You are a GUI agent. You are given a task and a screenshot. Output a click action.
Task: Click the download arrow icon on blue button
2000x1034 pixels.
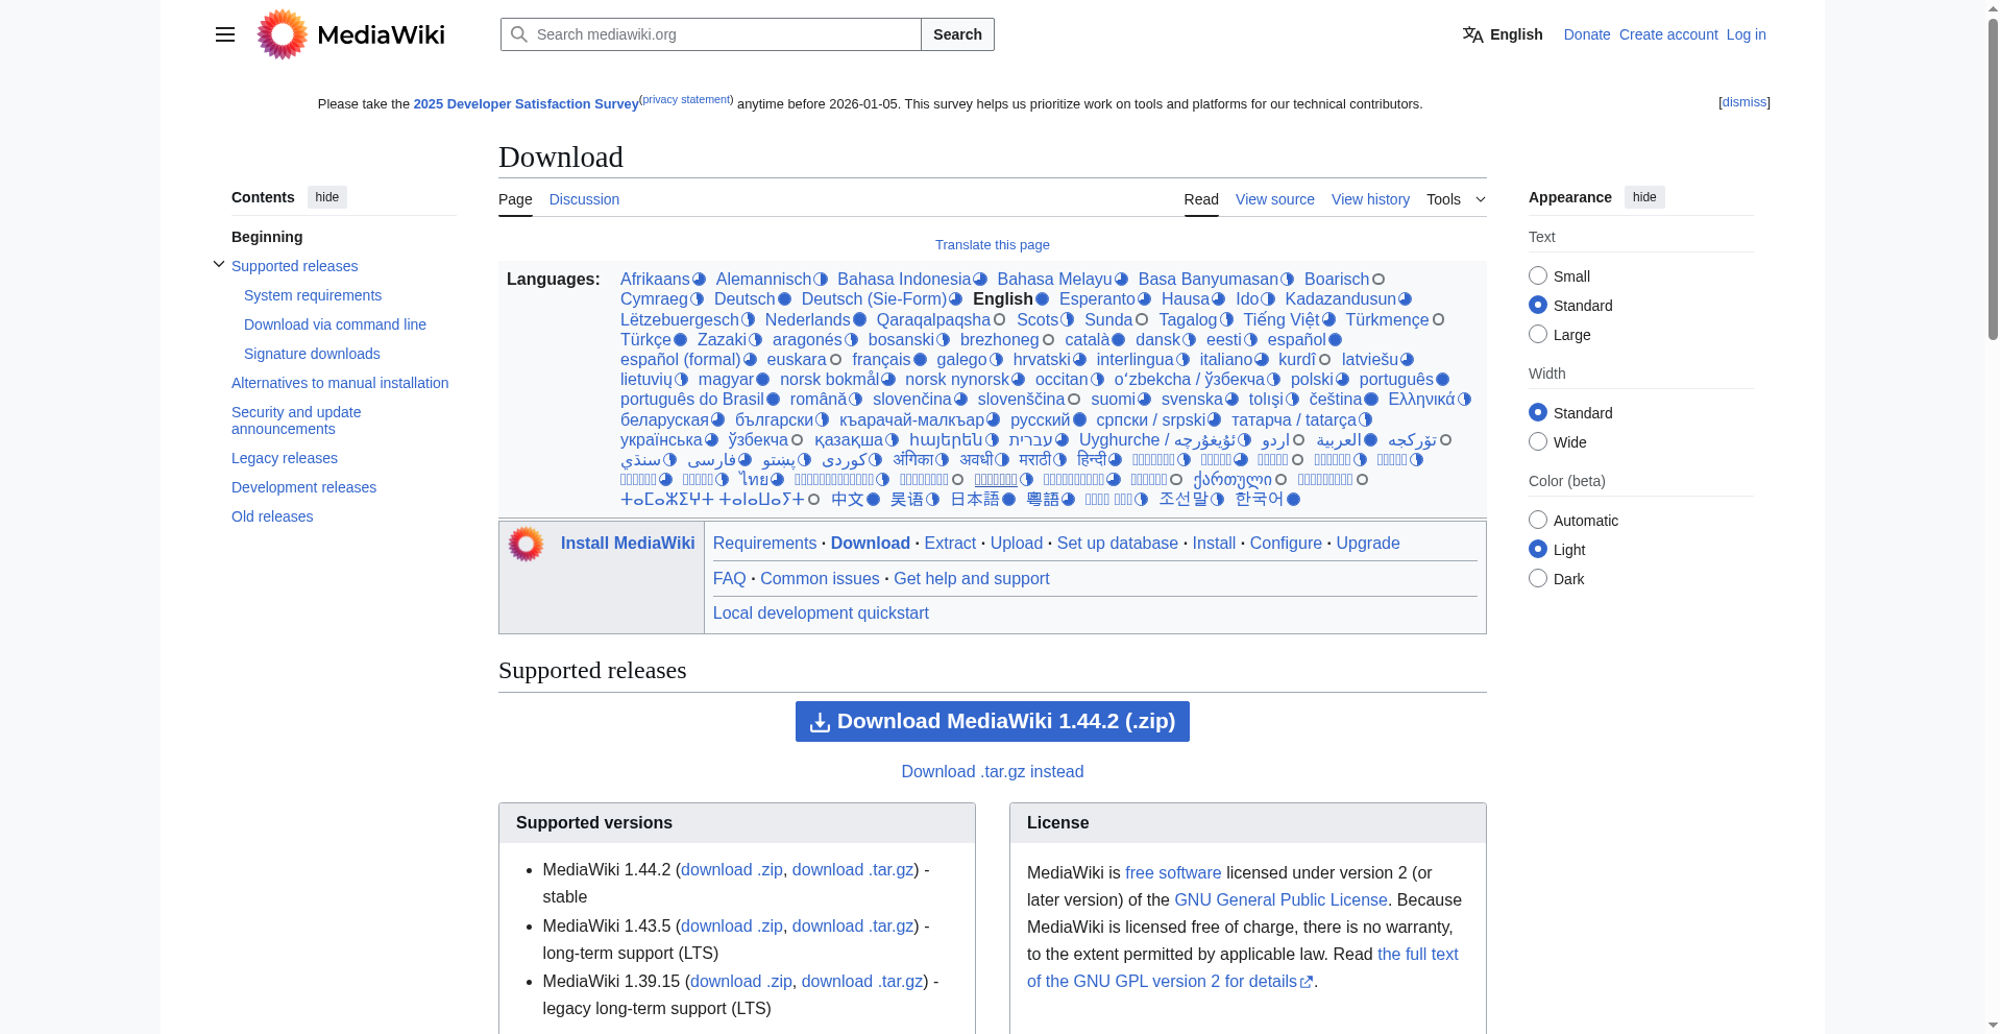coord(819,722)
